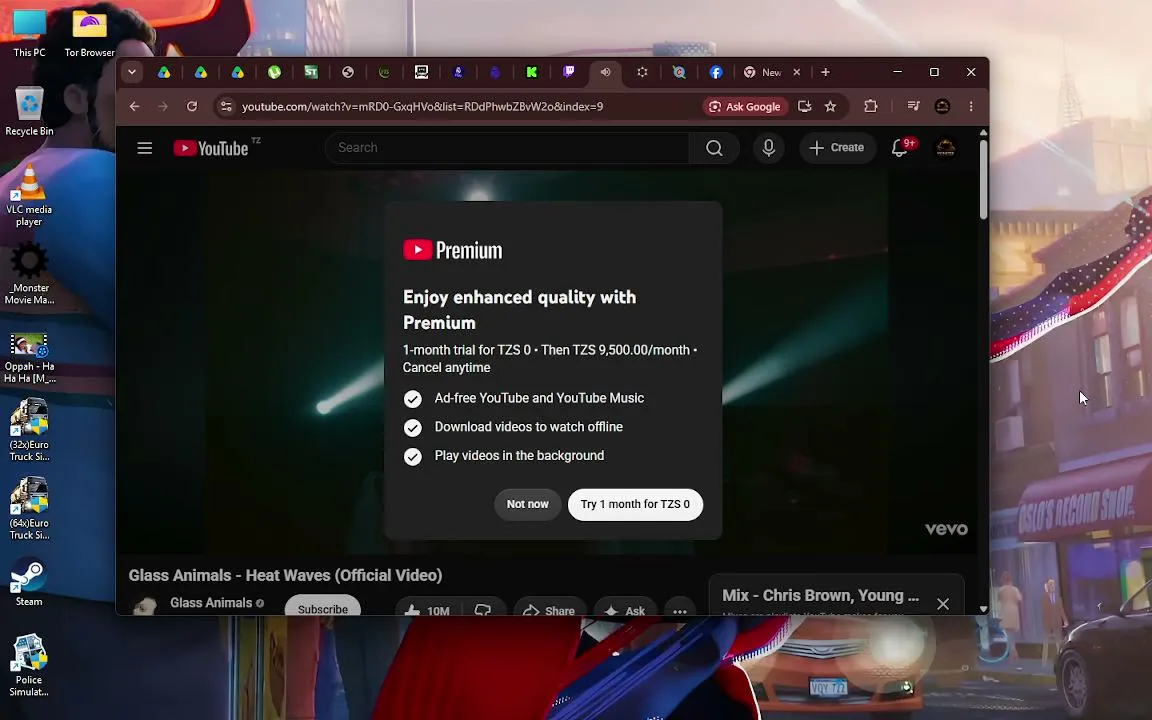Select the active YouTube tab playing audio
This screenshot has width=1152, height=720.
click(605, 72)
